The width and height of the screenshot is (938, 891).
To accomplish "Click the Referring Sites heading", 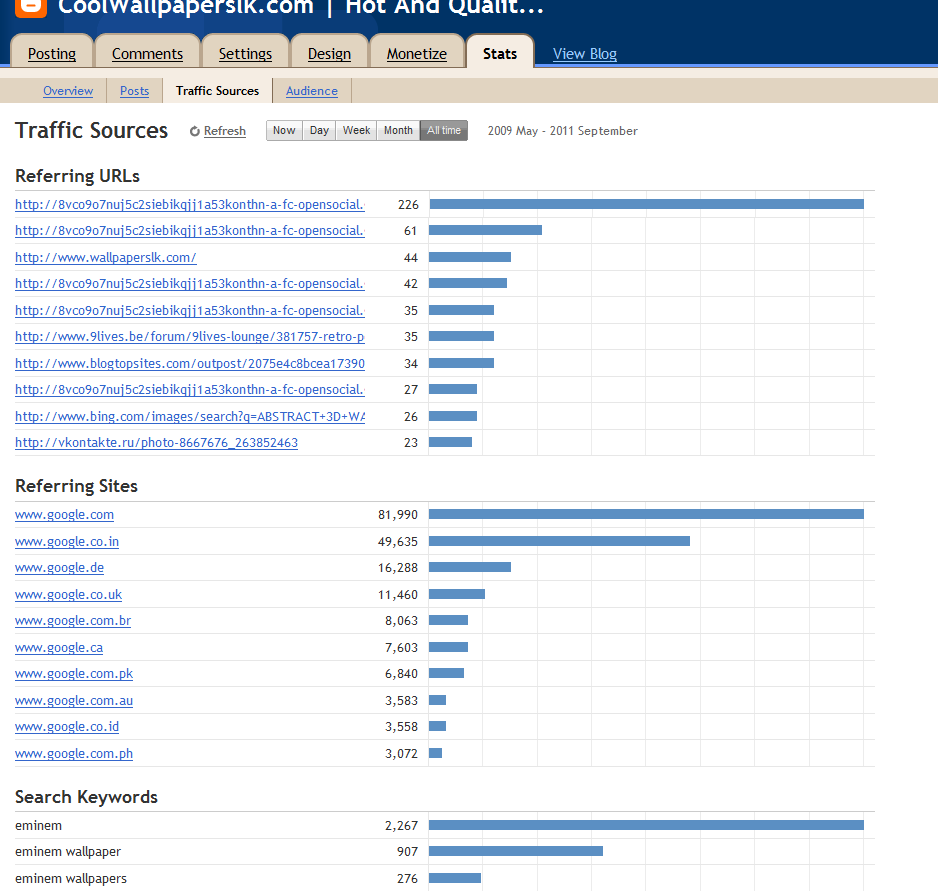I will click(x=76, y=486).
